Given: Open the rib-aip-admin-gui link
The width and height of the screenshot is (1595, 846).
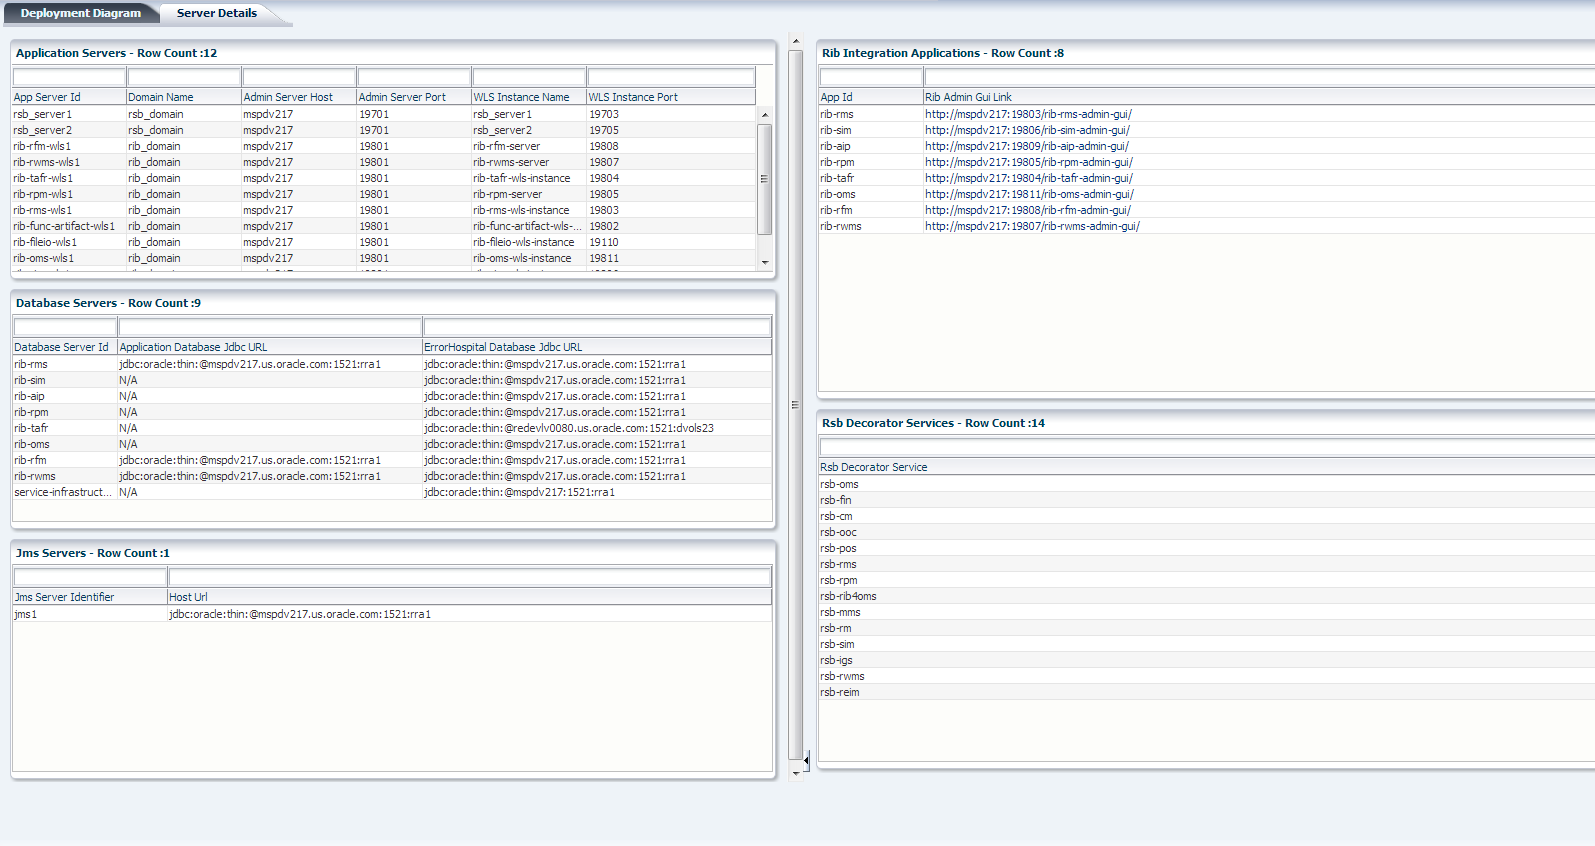Looking at the screenshot, I should click(1027, 146).
